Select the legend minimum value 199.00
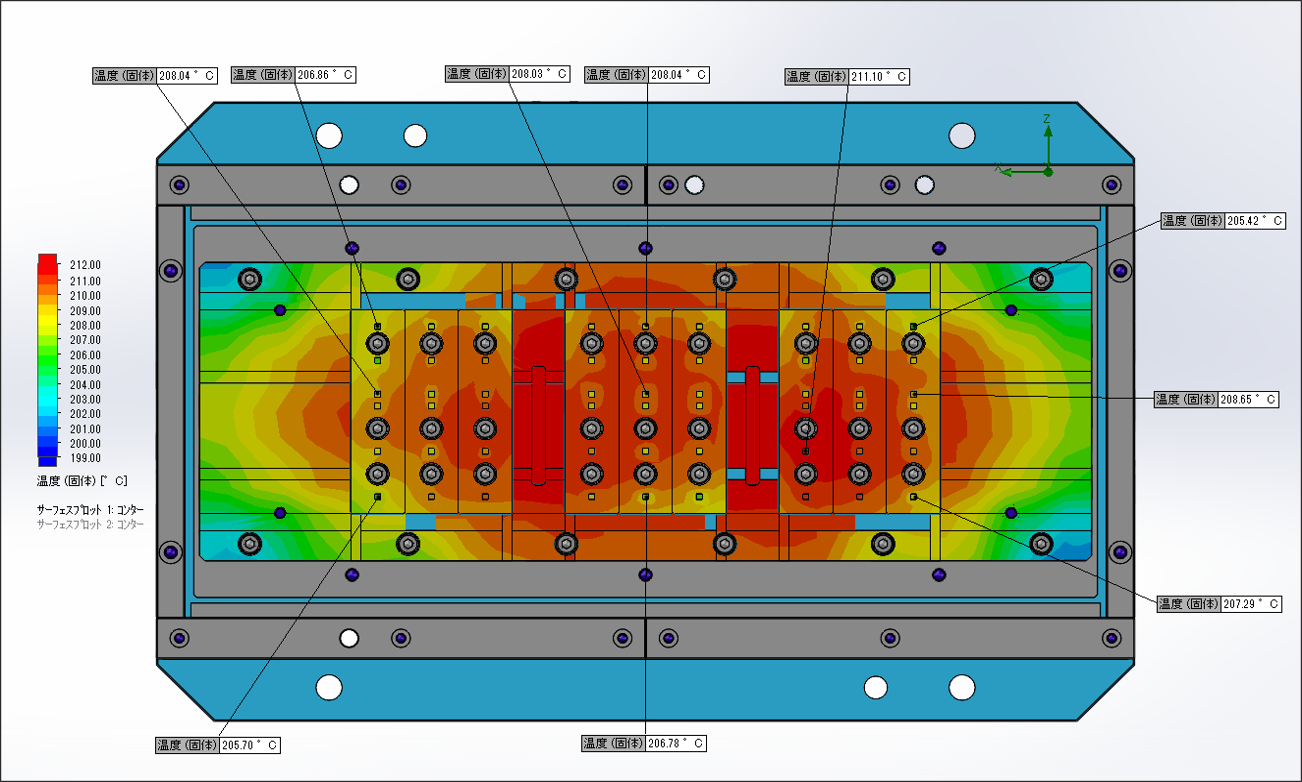 tap(84, 459)
